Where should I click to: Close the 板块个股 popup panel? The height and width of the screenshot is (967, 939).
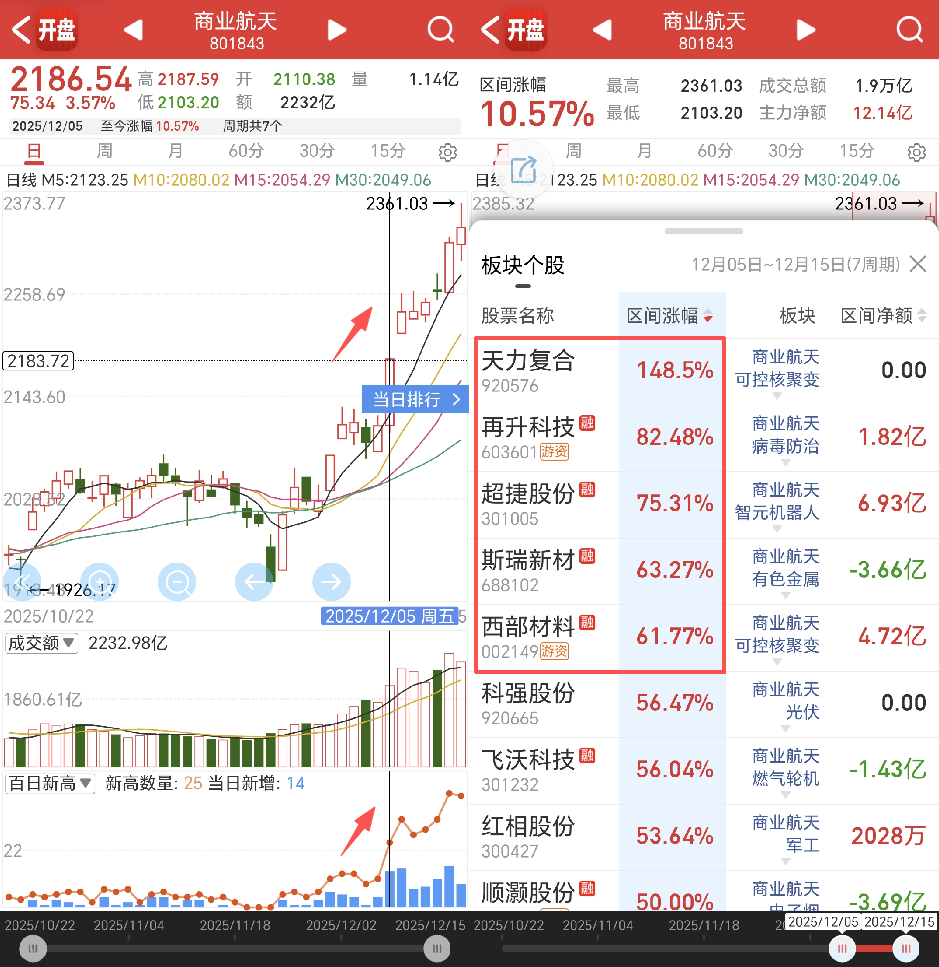coord(917,265)
